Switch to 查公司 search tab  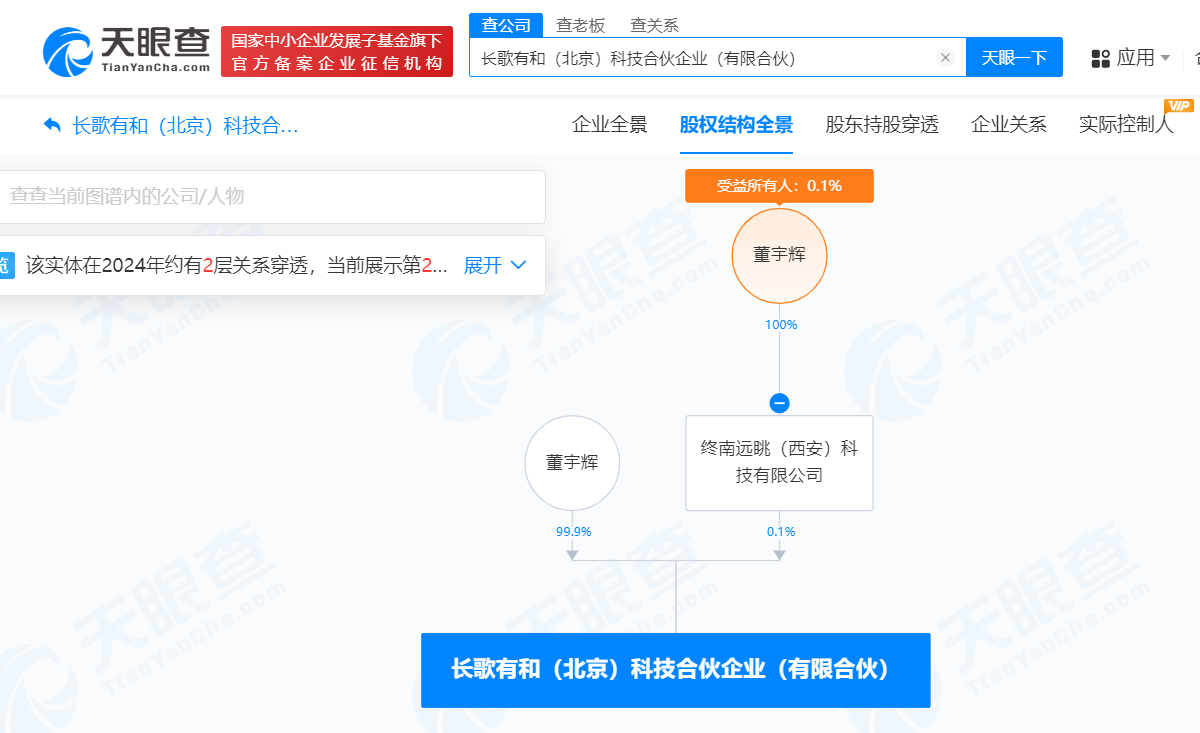[506, 25]
